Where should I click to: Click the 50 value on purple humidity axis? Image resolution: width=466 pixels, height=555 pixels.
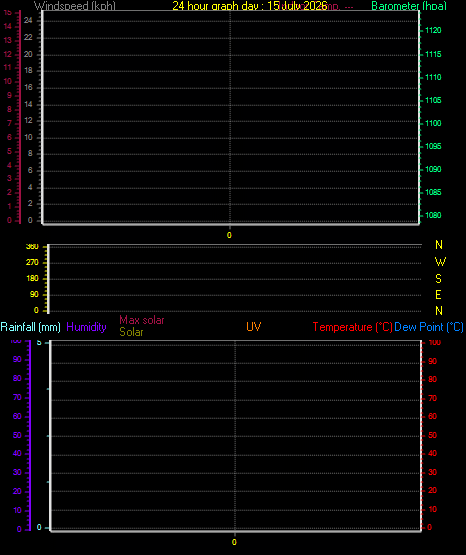(x=17, y=435)
